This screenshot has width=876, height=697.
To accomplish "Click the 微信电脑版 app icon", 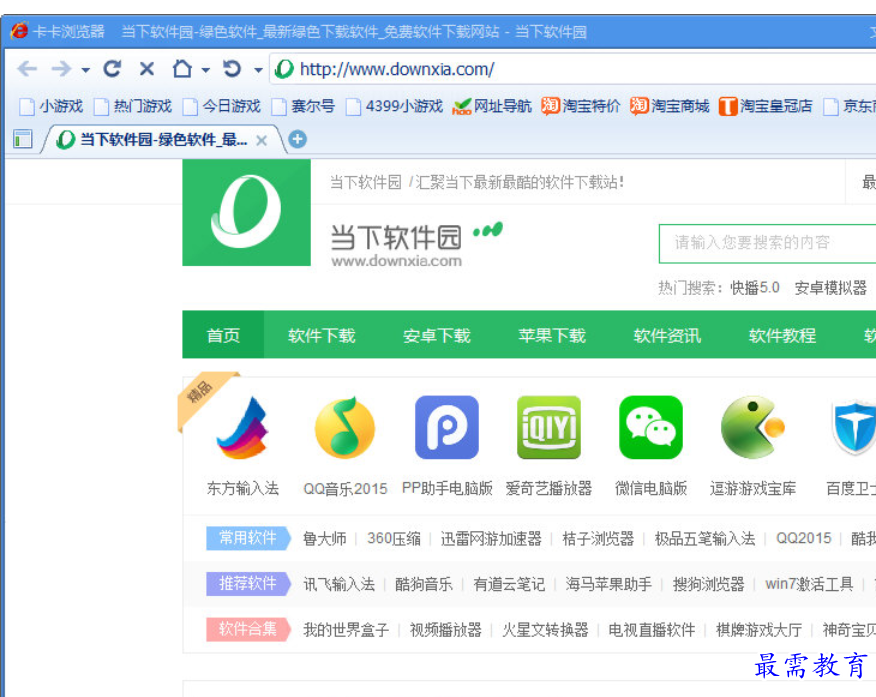I will point(651,427).
